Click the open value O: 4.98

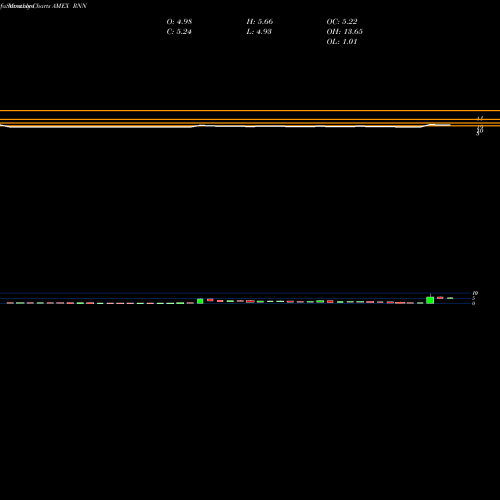pos(179,22)
